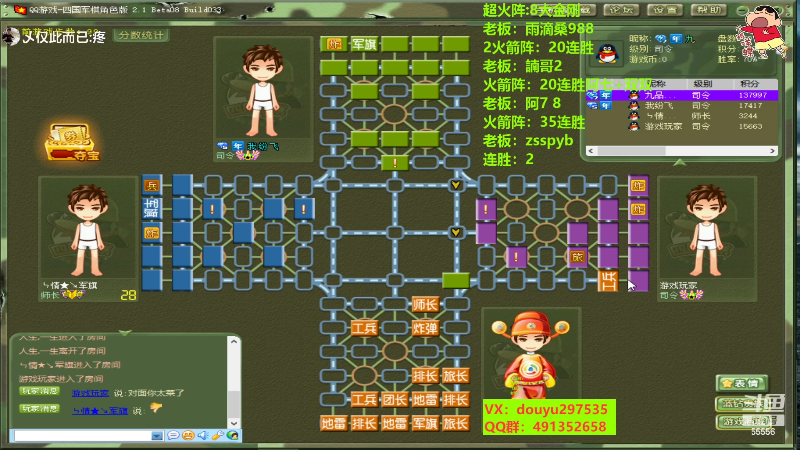The width and height of the screenshot is (800, 450).
Task: Select the 游戏玩家 row with score 15663
Action: click(682, 126)
